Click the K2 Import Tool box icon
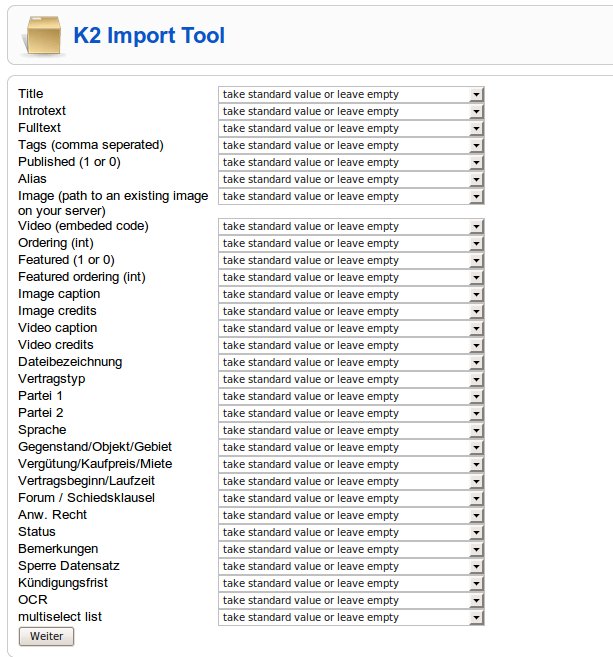Viewport: 613px width, 657px height. [43, 35]
